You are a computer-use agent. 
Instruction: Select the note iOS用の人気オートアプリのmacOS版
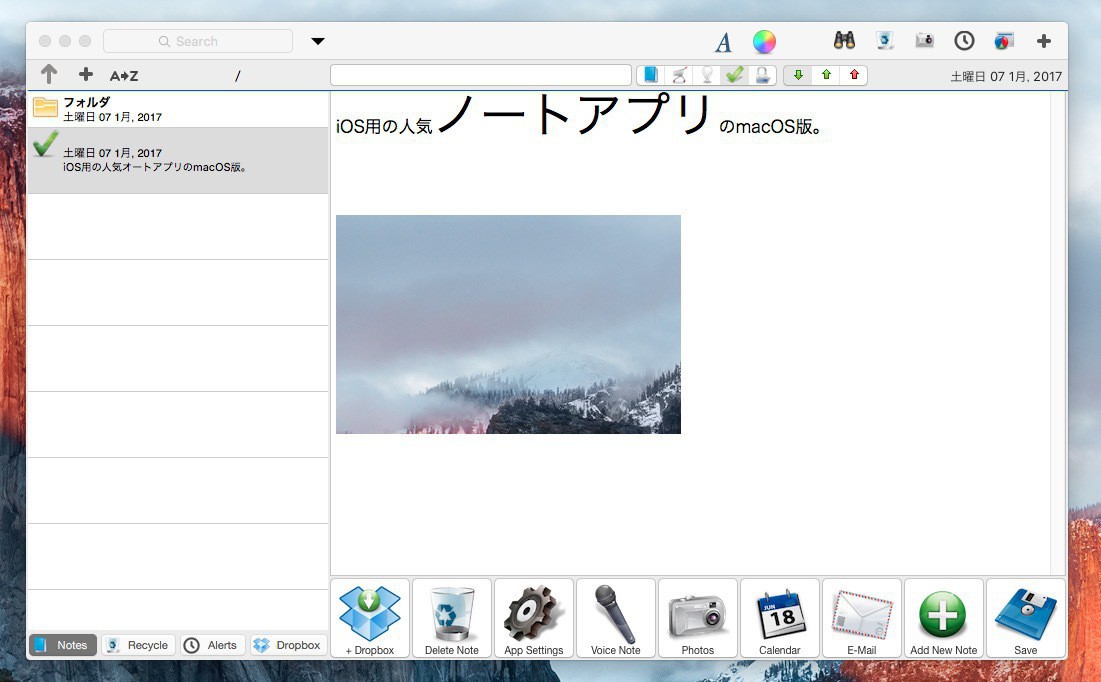(x=178, y=160)
